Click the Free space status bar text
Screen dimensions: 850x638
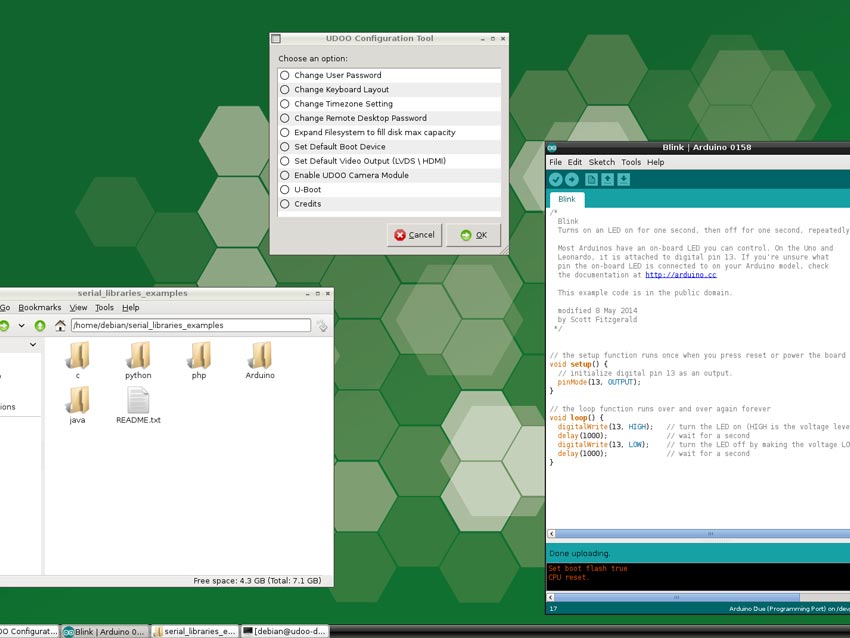[x=257, y=581]
